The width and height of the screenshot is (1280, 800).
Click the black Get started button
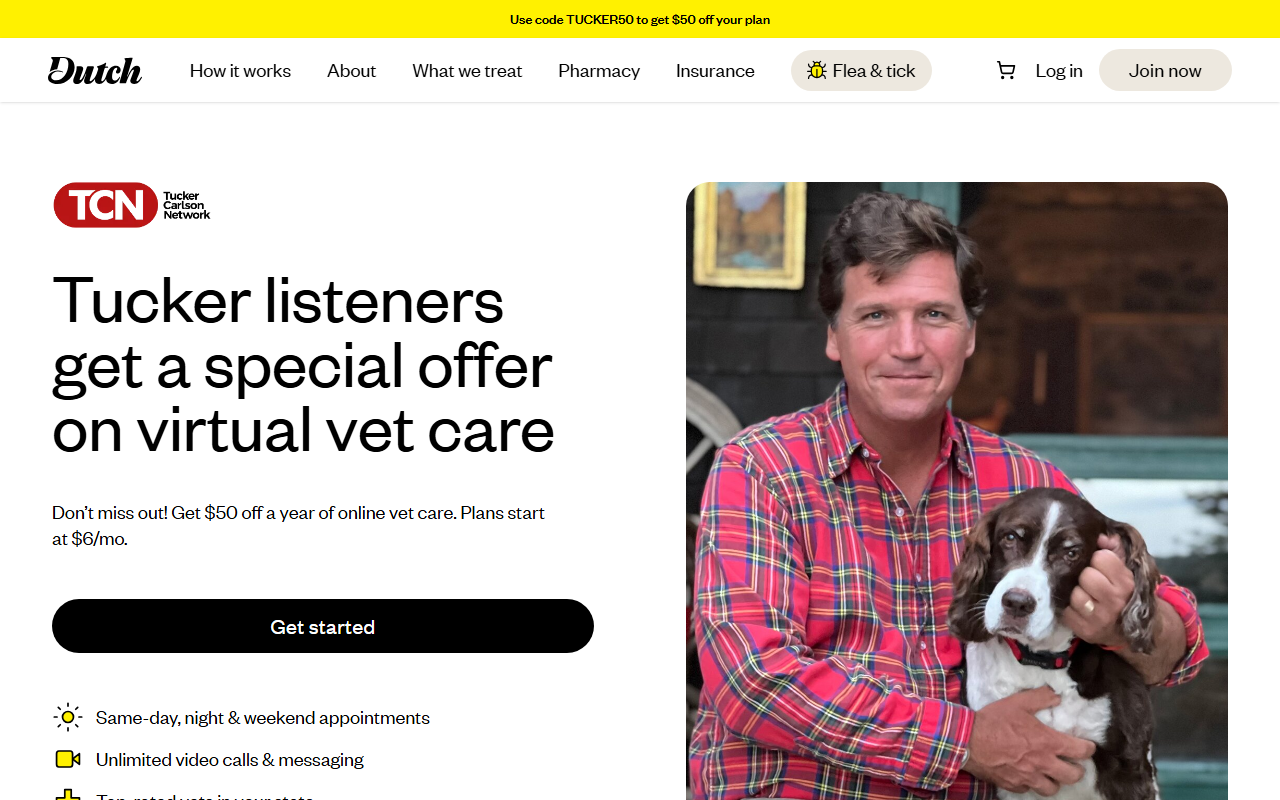(x=323, y=626)
